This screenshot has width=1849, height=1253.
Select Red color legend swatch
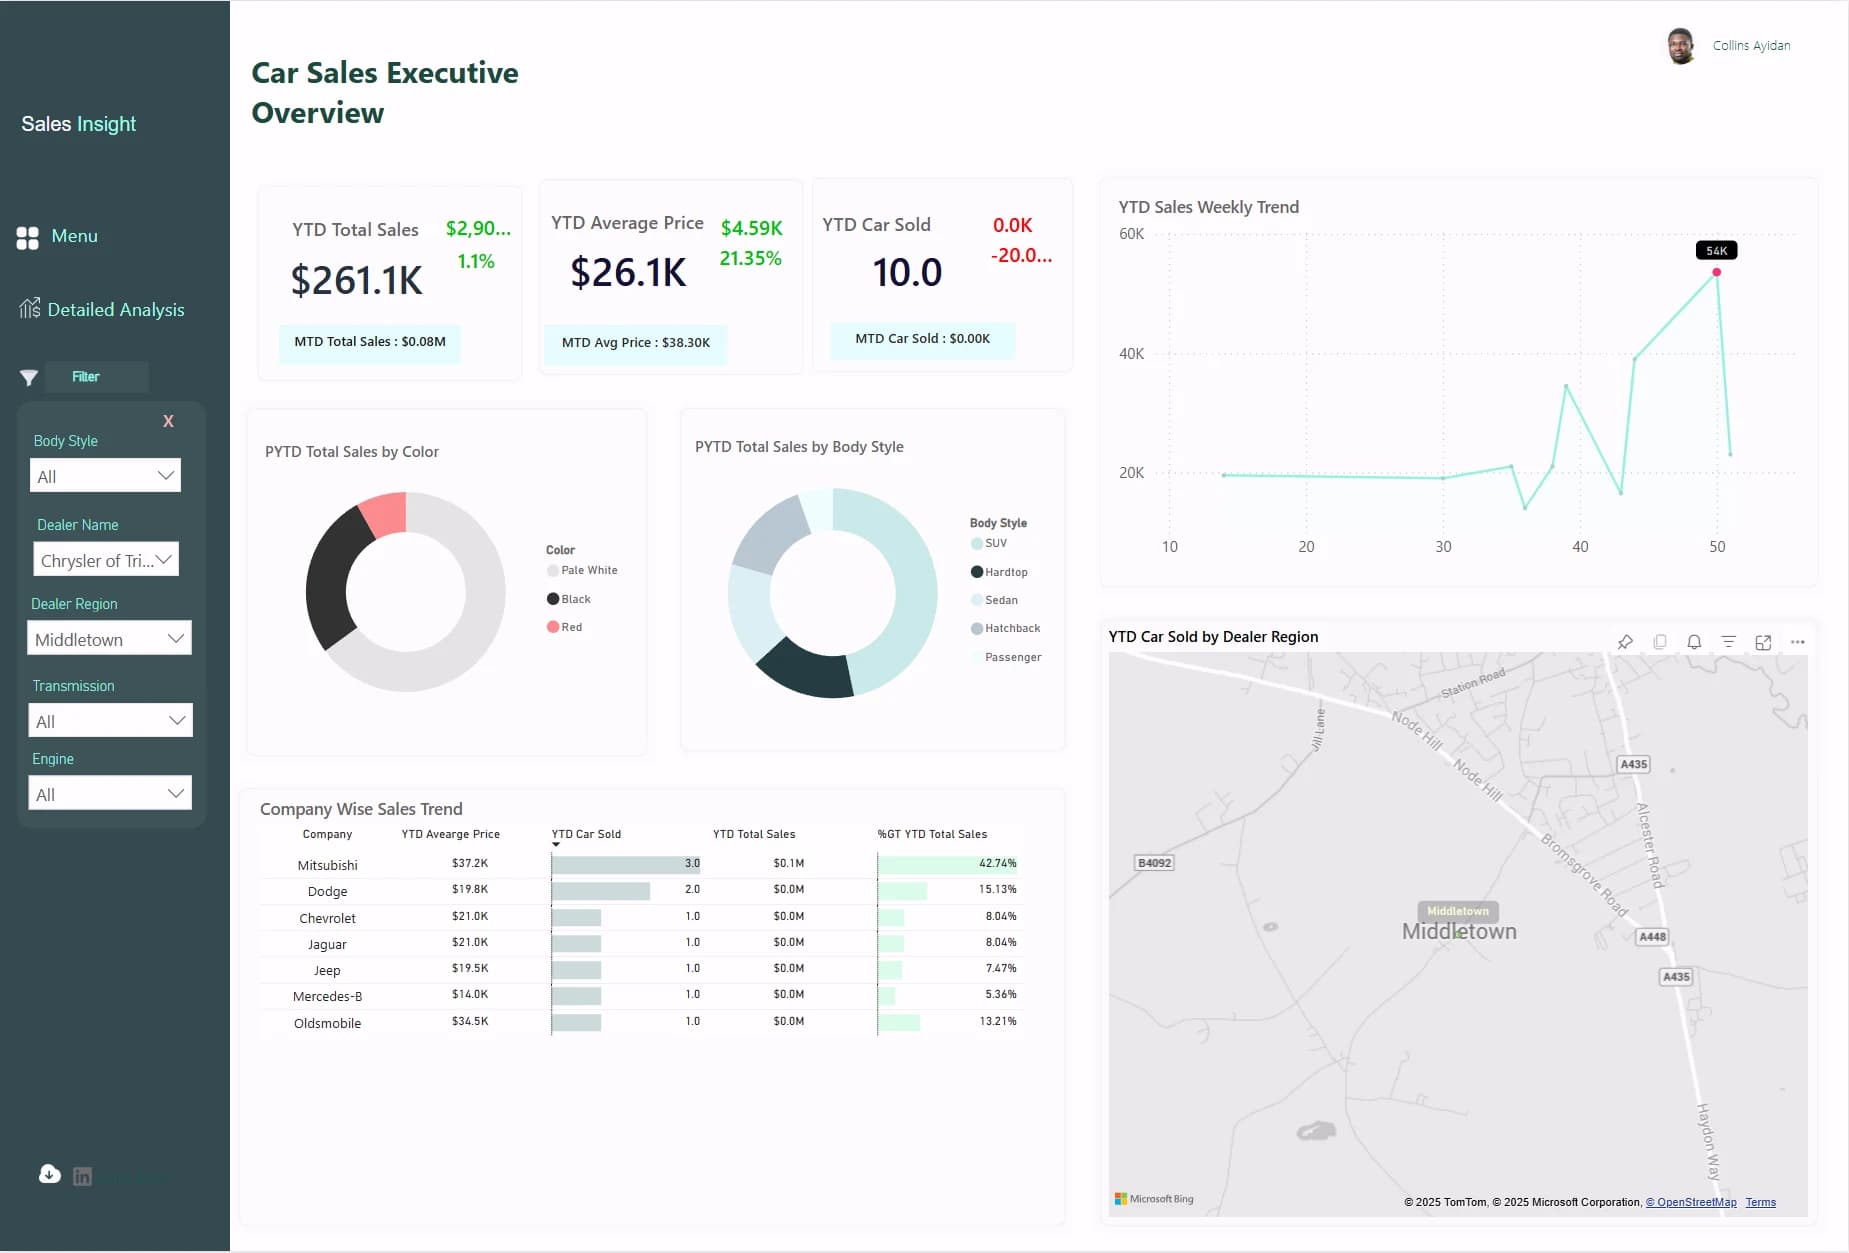click(552, 627)
